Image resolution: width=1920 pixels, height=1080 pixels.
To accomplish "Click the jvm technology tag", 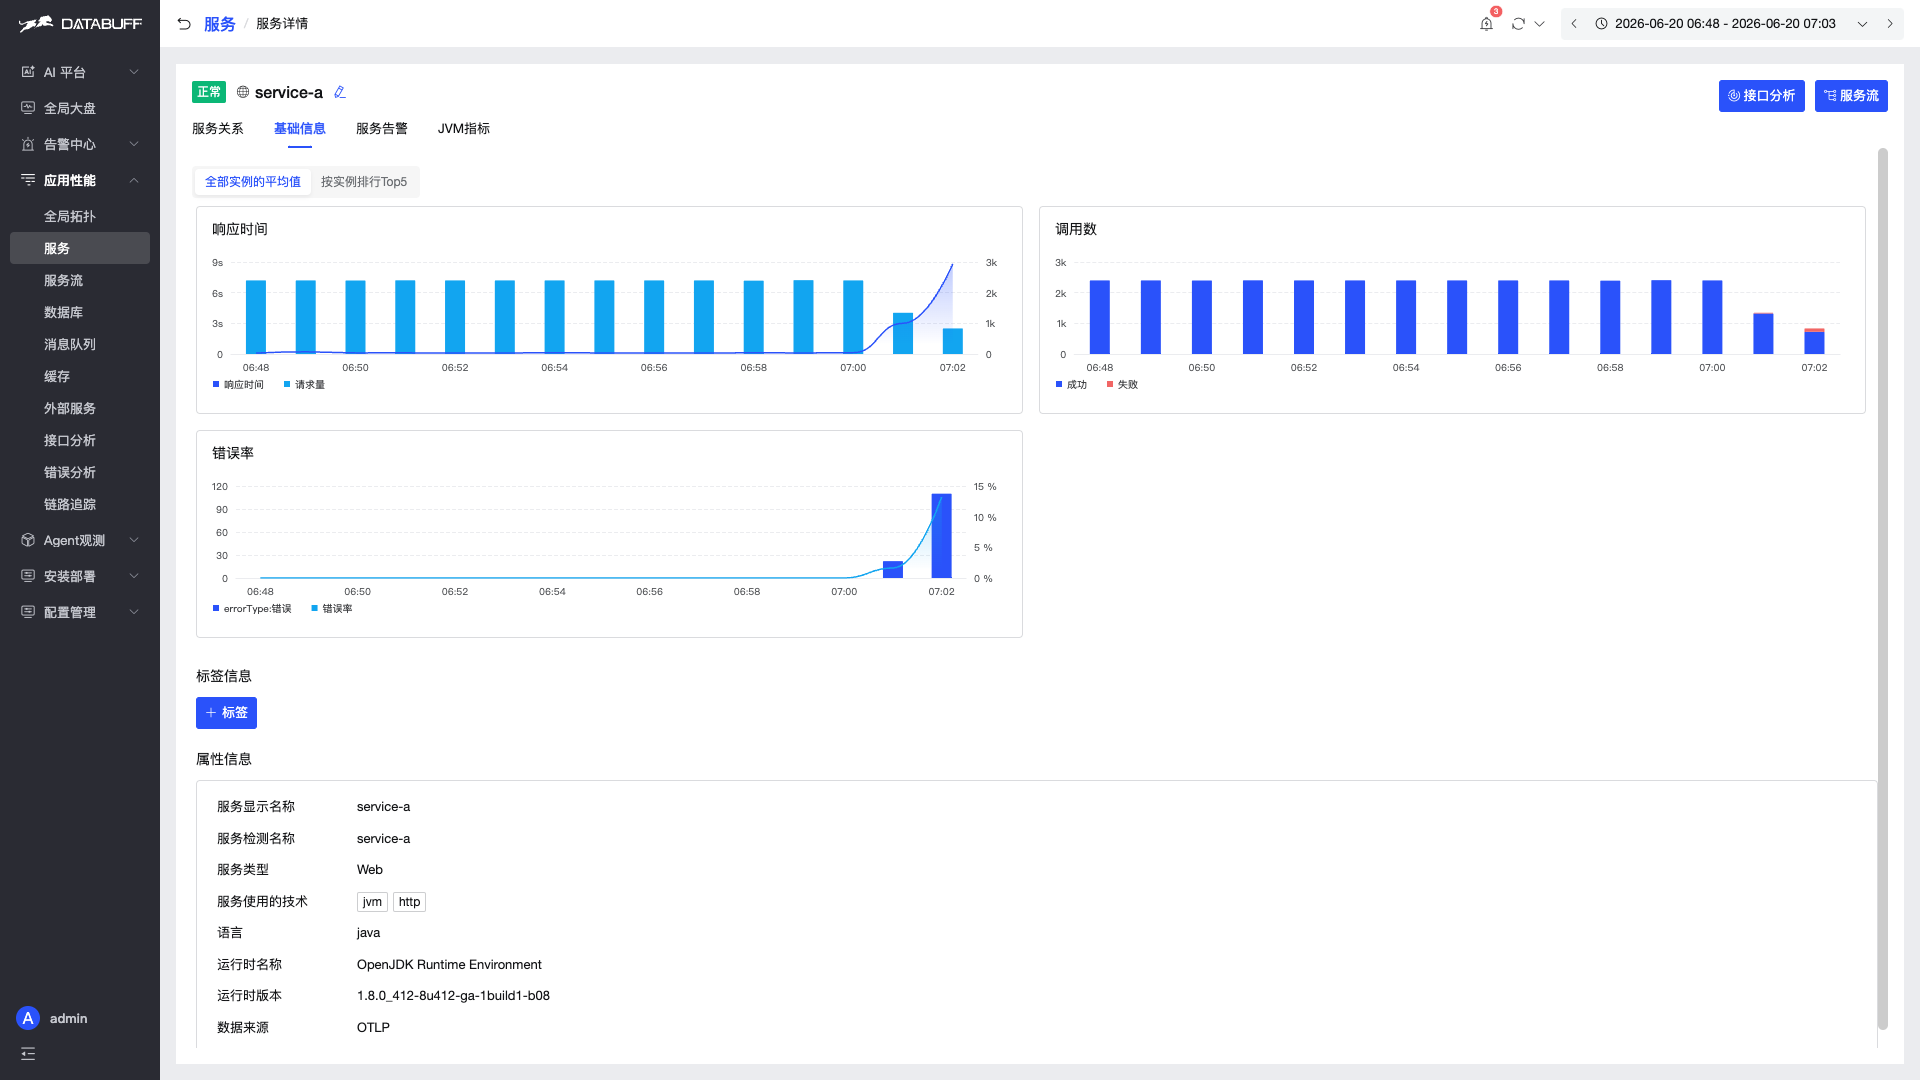I will coord(372,902).
